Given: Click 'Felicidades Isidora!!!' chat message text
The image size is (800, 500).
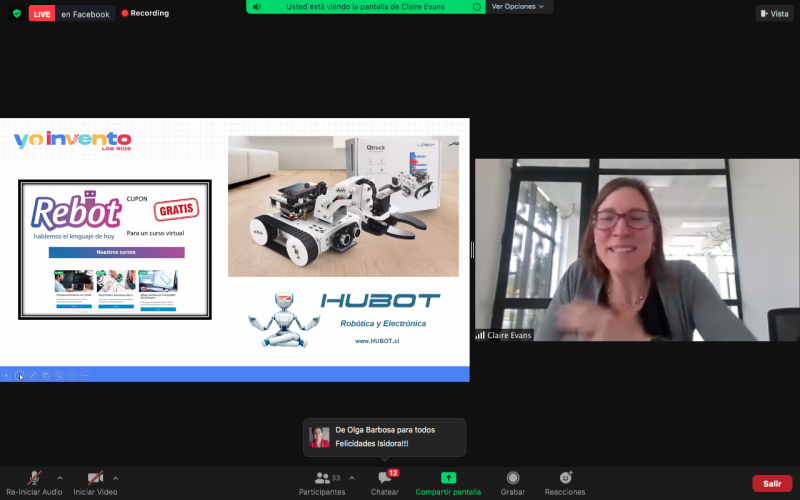Looking at the screenshot, I should (371, 444).
